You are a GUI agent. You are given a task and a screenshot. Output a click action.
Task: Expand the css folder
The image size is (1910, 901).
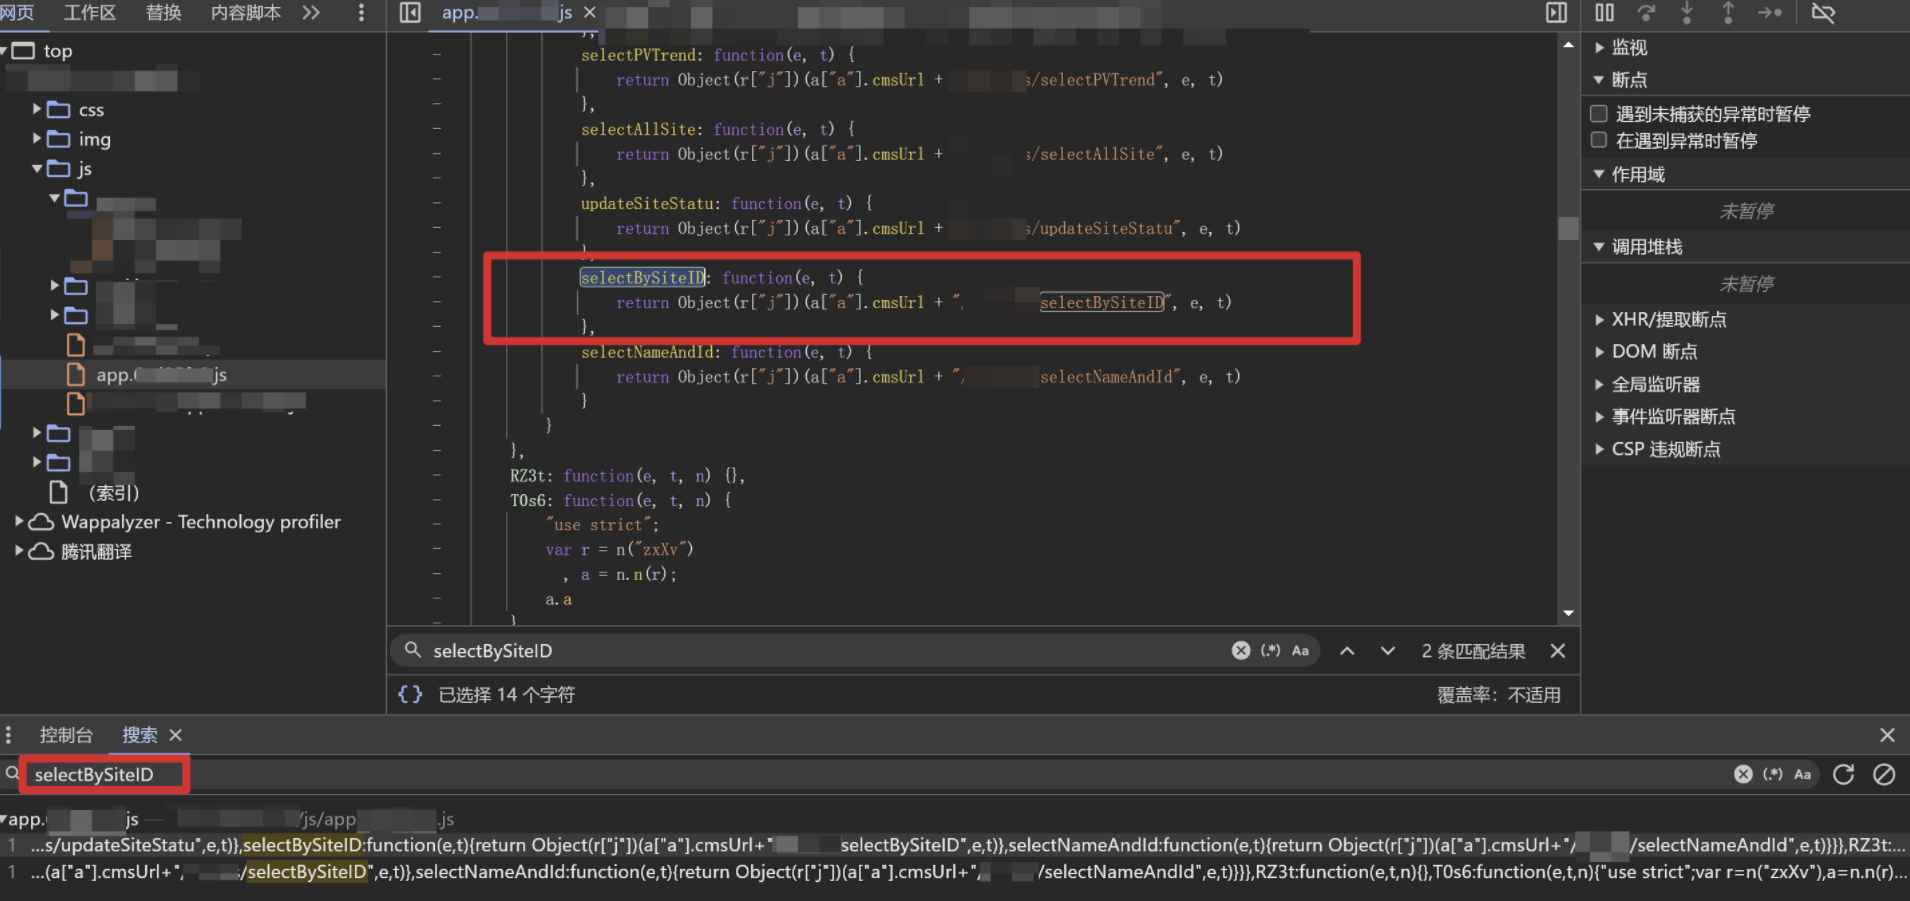37,109
